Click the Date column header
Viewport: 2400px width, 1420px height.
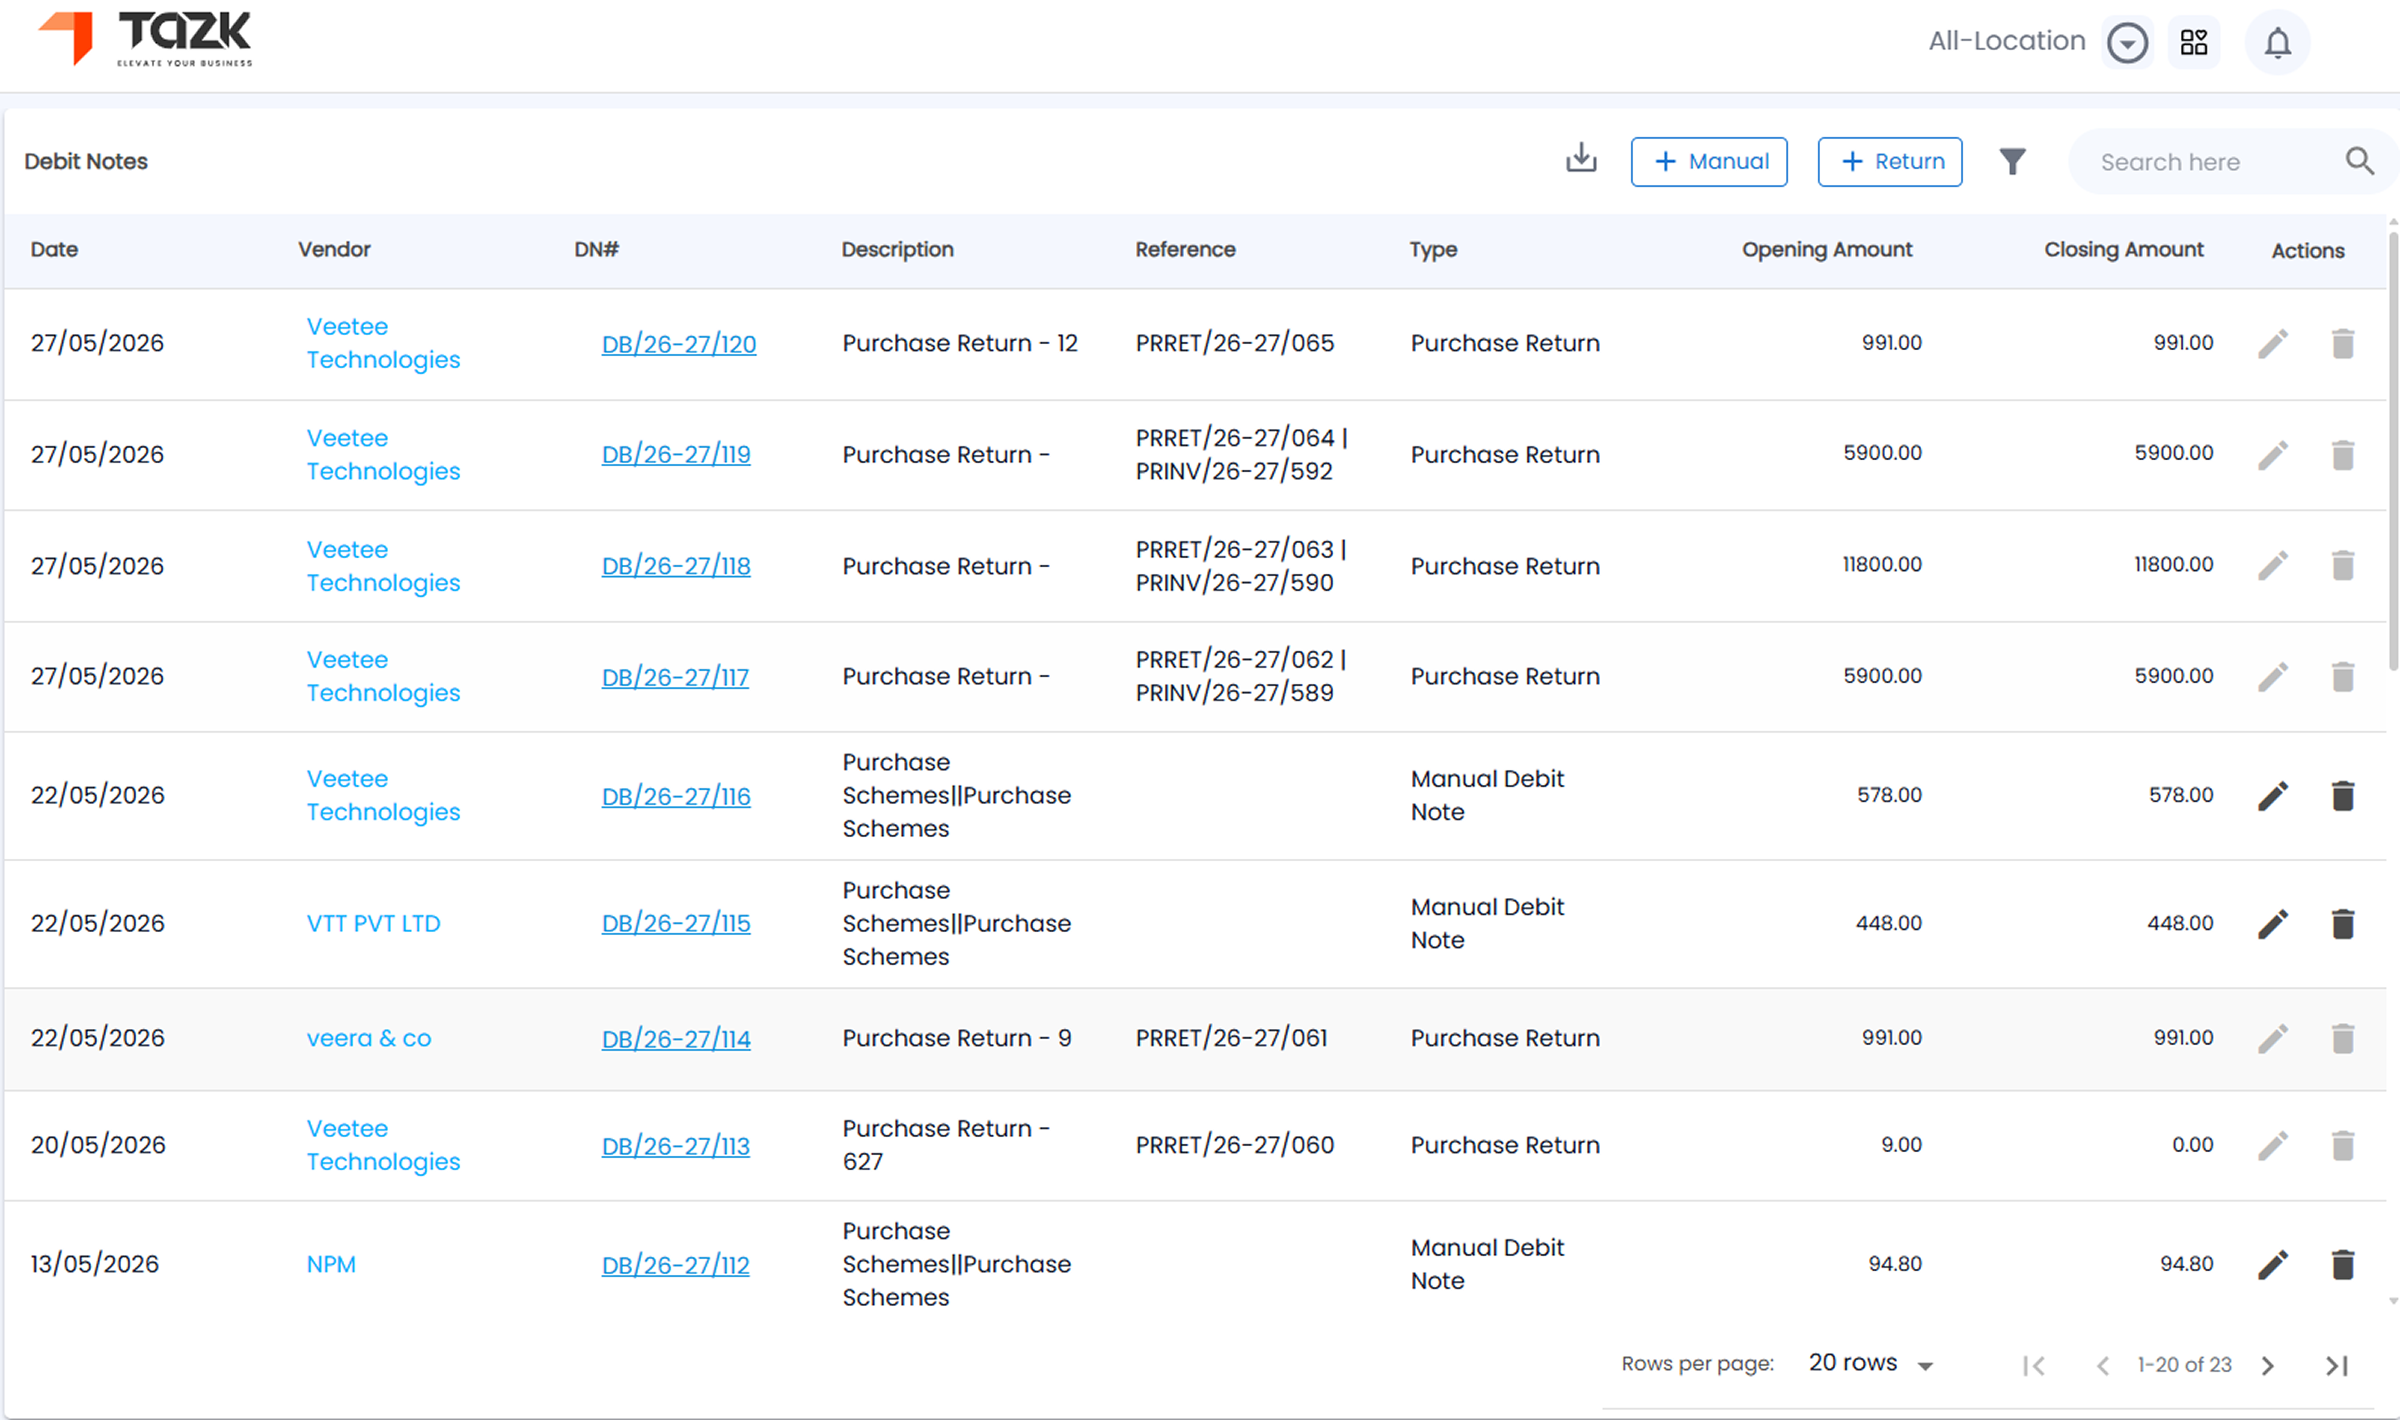[54, 249]
